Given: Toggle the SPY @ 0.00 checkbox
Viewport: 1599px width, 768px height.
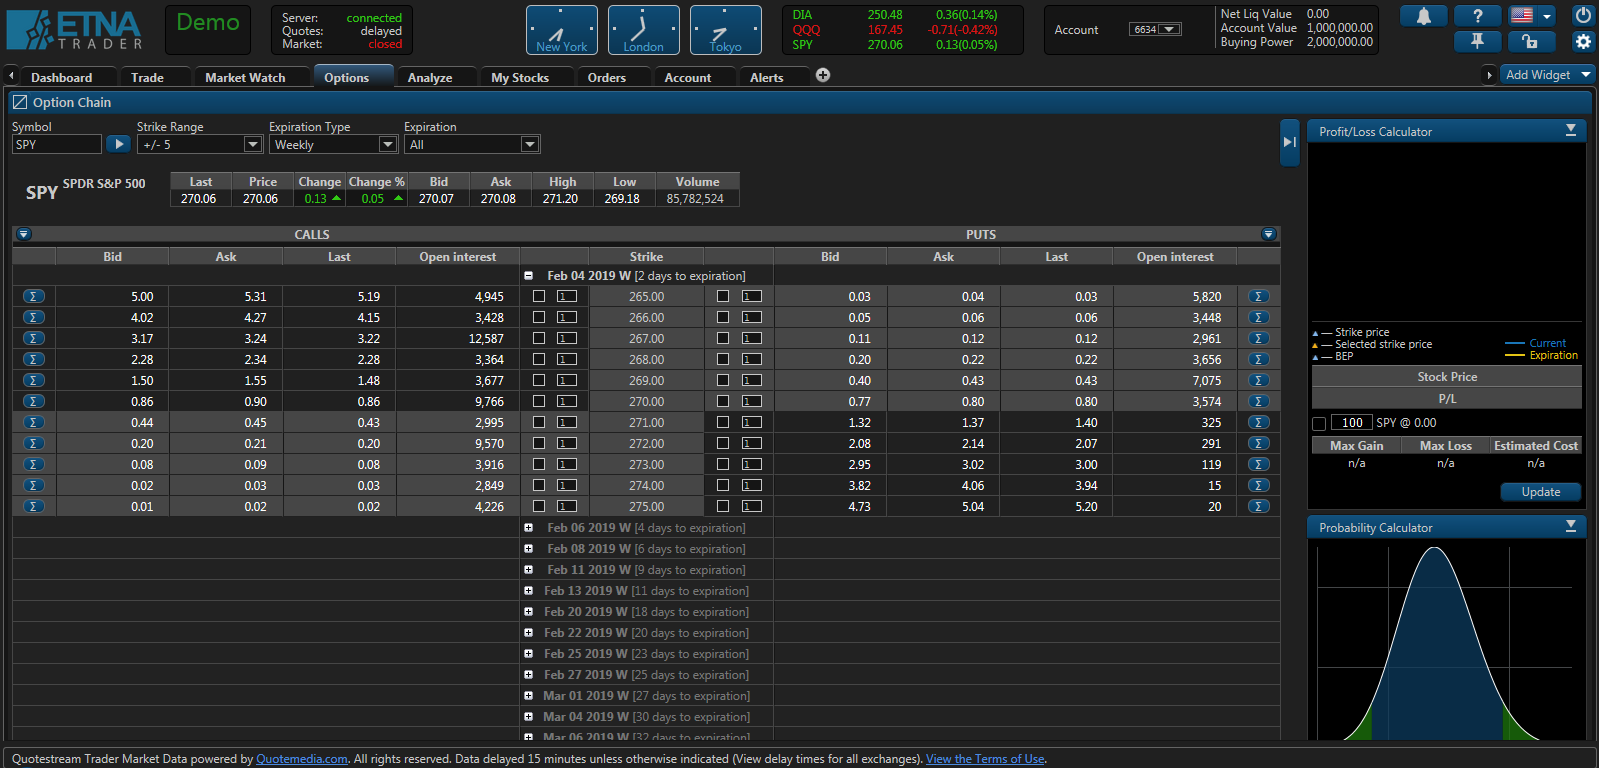Looking at the screenshot, I should point(1319,423).
